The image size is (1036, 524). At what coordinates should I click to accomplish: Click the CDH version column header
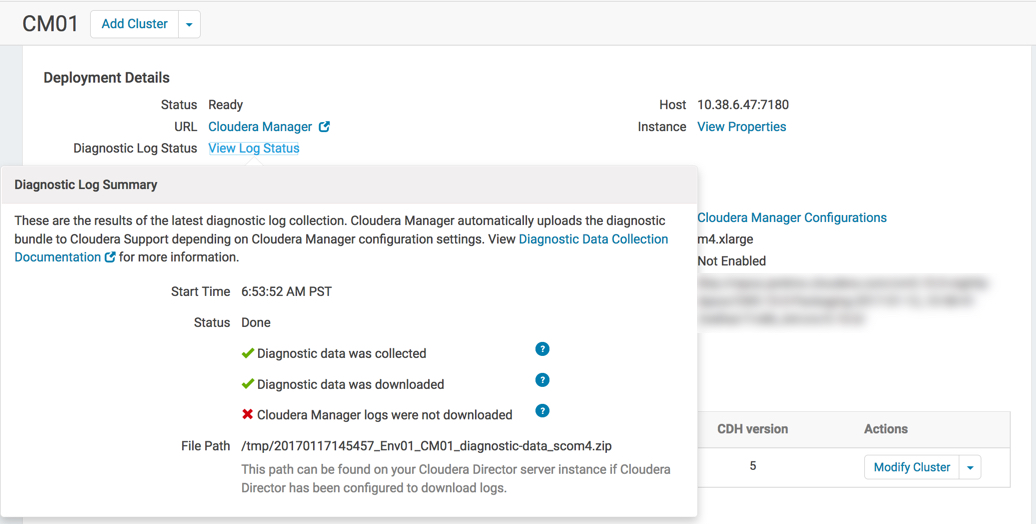752,429
